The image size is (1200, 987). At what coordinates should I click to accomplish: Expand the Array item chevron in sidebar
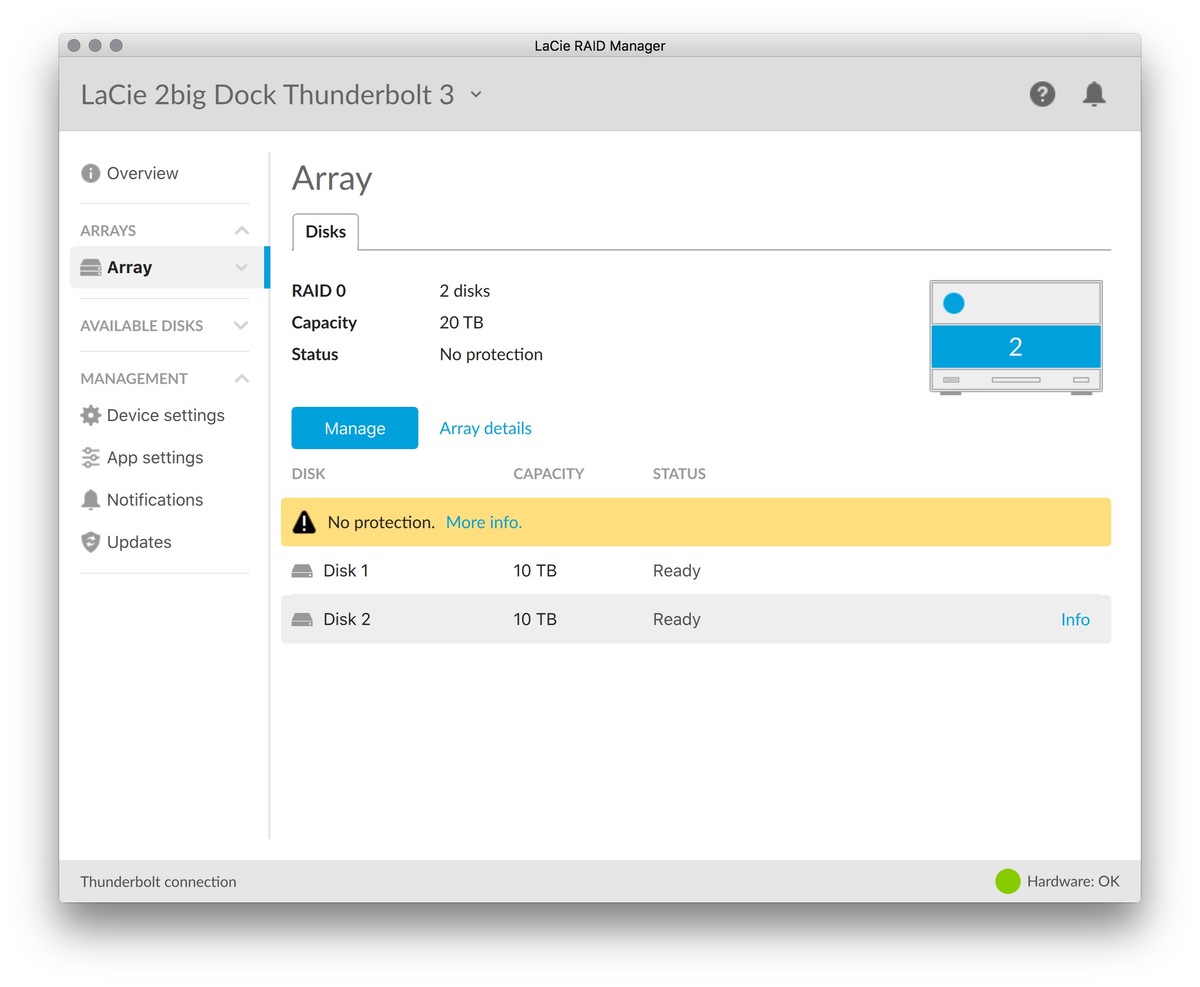(241, 268)
